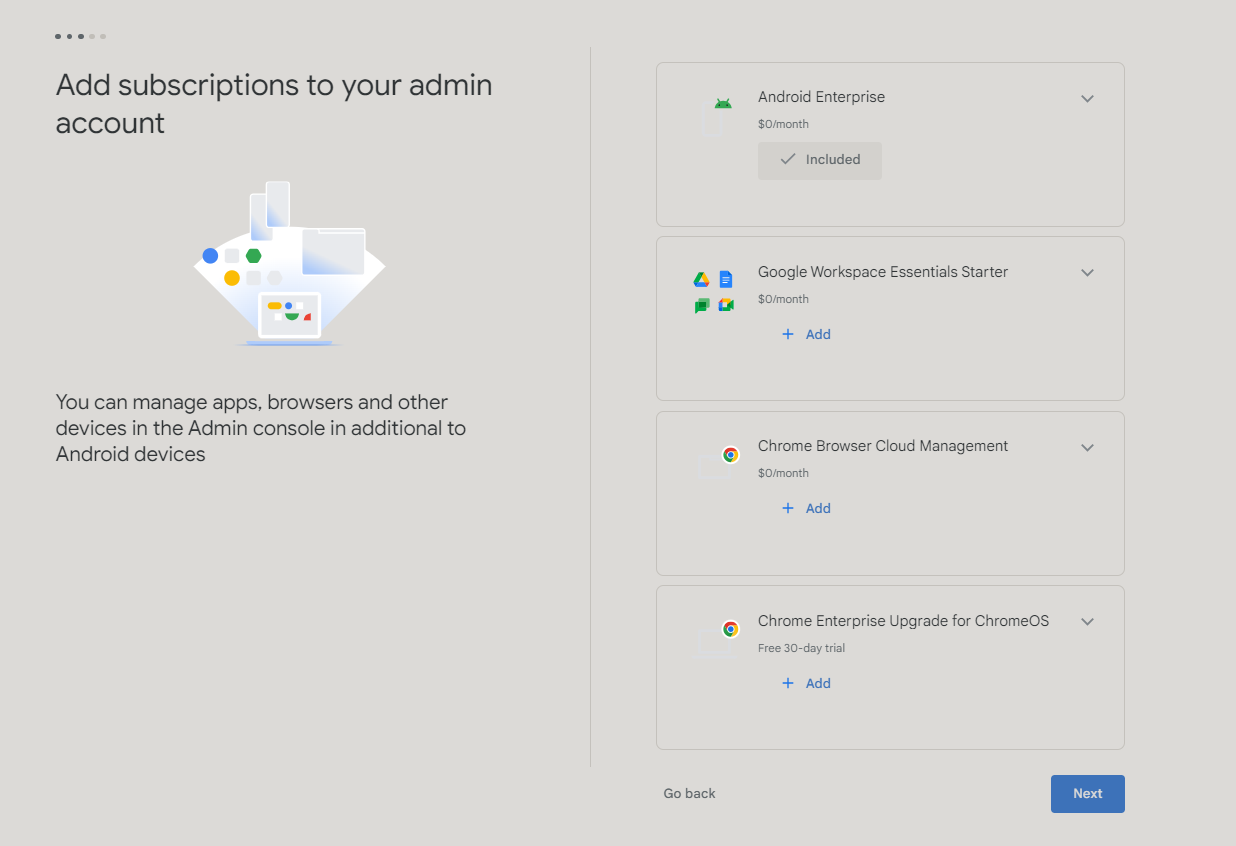Click the Included button for Android Enterprise
The height and width of the screenshot is (846, 1236).
pyautogui.click(x=820, y=160)
